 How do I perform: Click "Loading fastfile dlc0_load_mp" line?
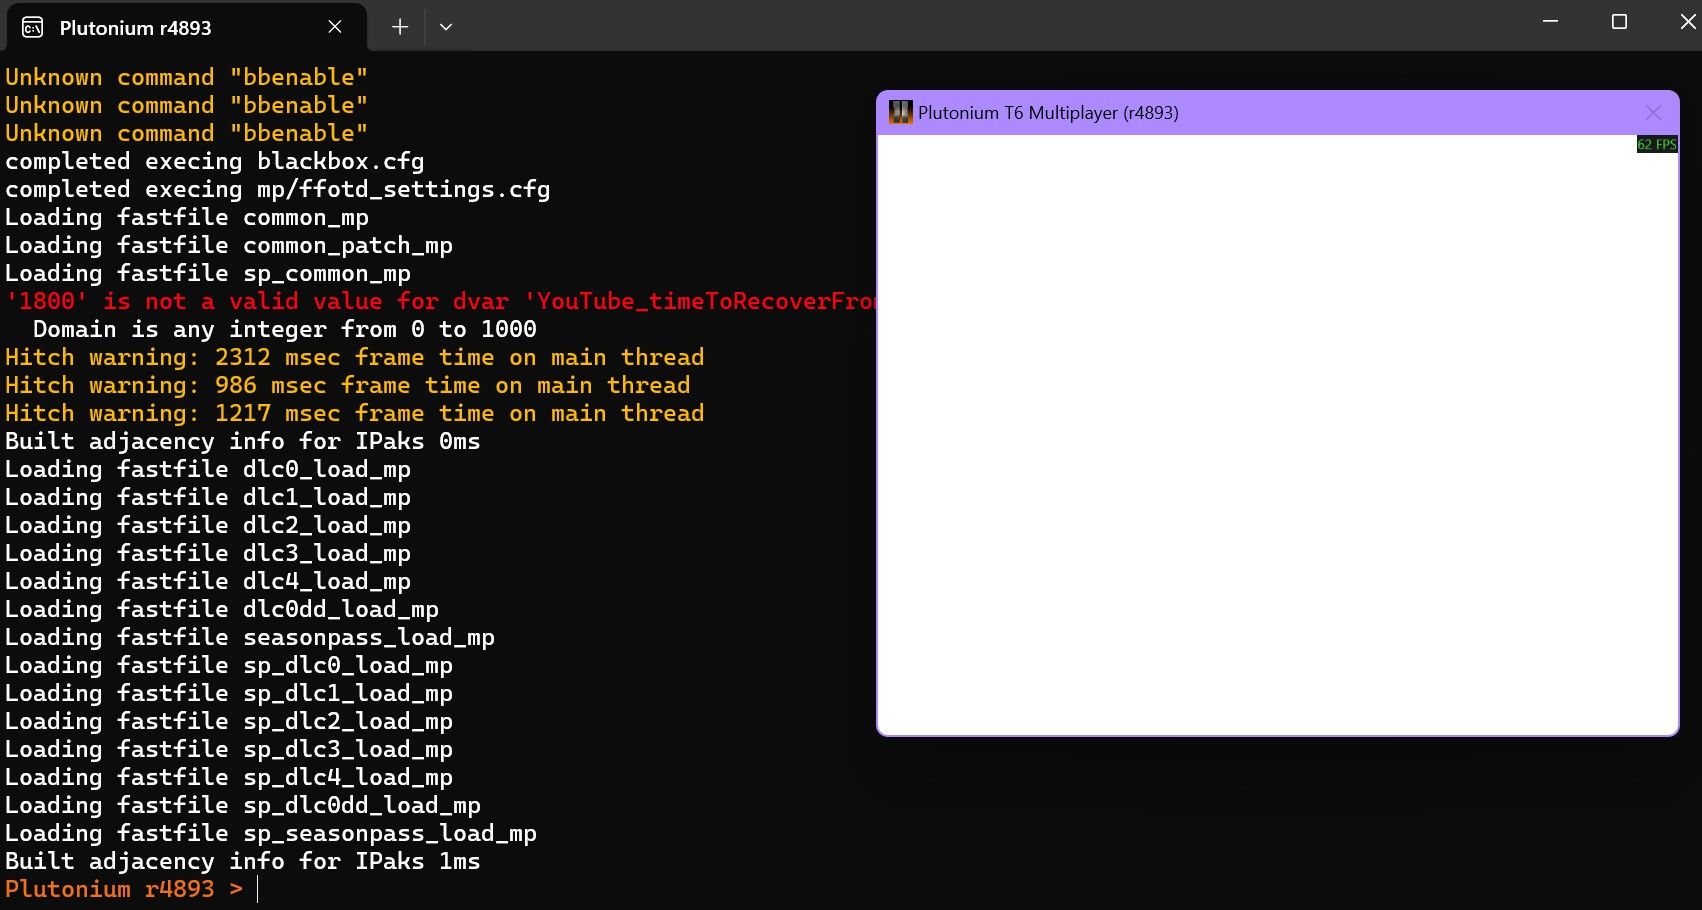point(207,469)
